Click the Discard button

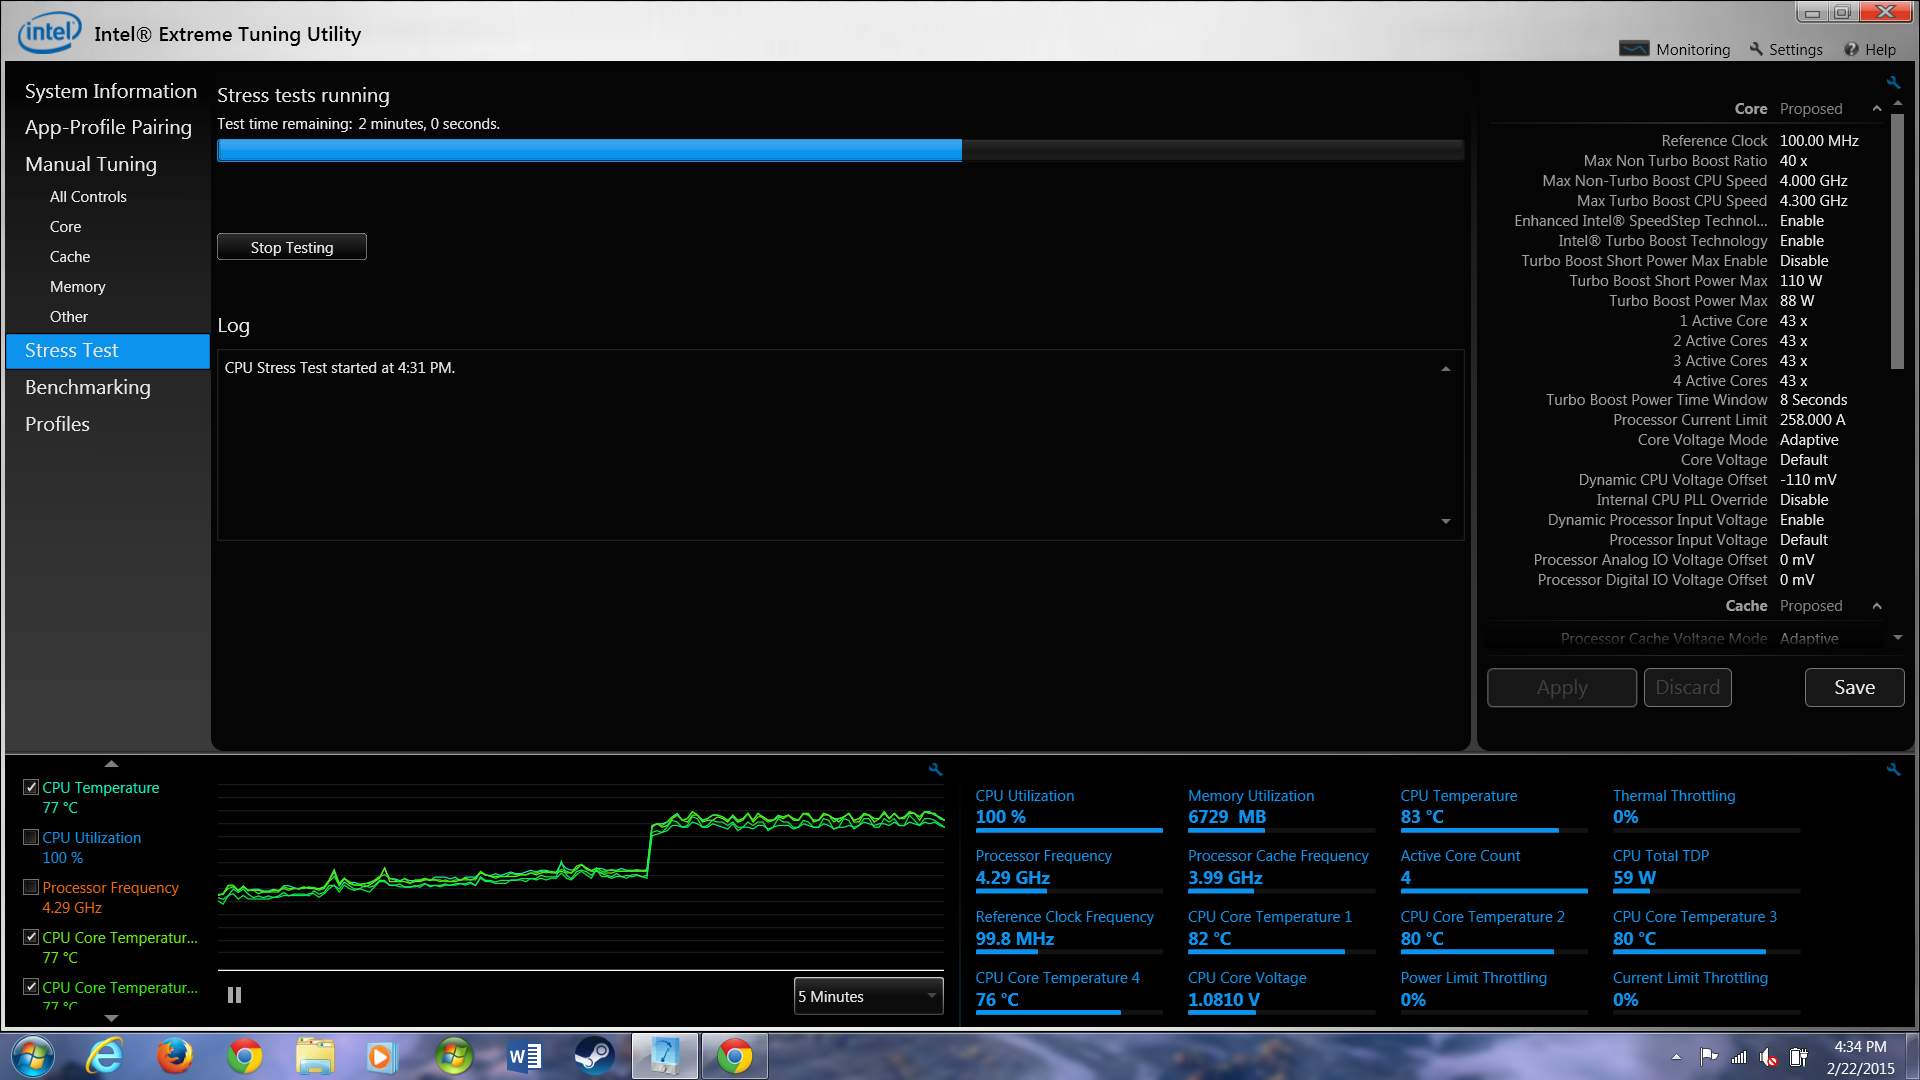(1688, 688)
